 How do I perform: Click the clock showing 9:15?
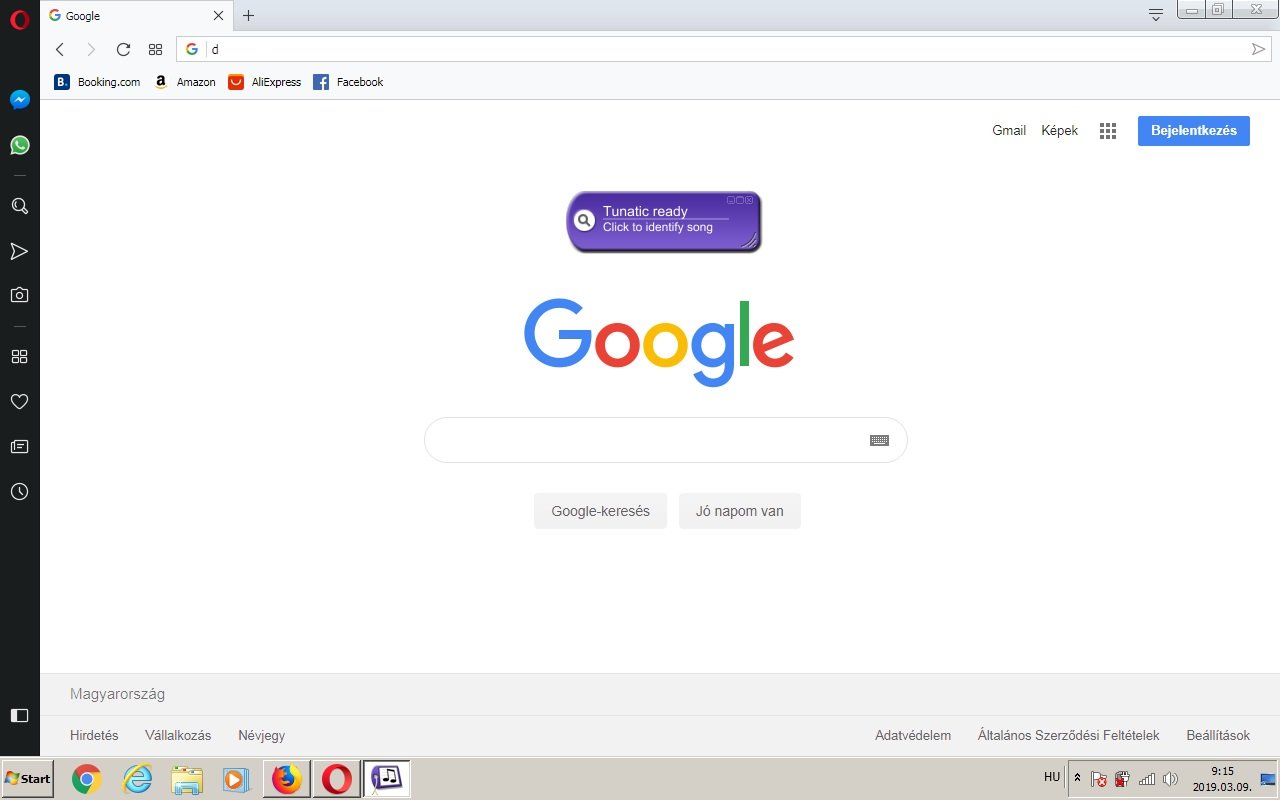tap(1222, 778)
